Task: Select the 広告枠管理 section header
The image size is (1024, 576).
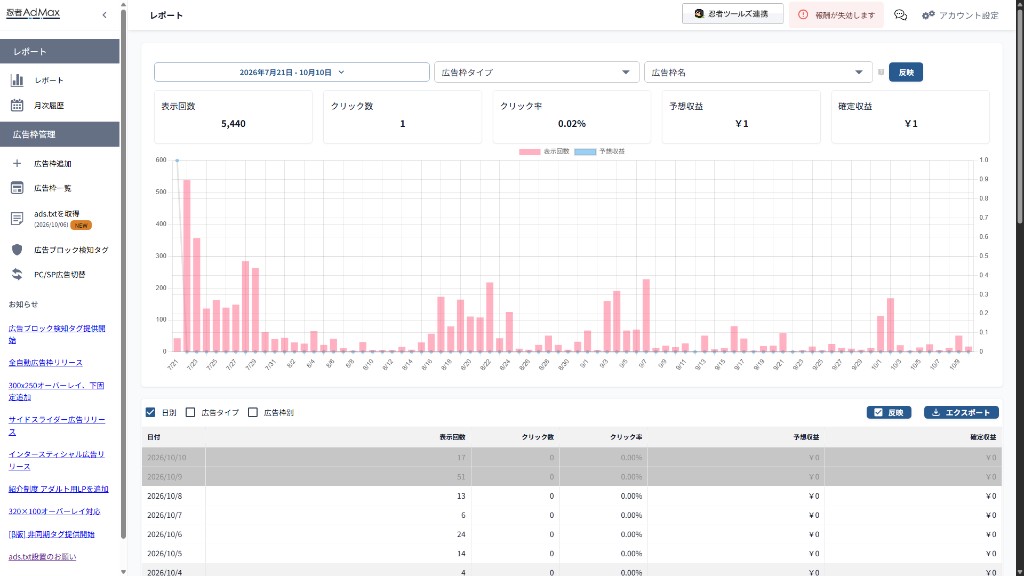Action: (x=59, y=135)
